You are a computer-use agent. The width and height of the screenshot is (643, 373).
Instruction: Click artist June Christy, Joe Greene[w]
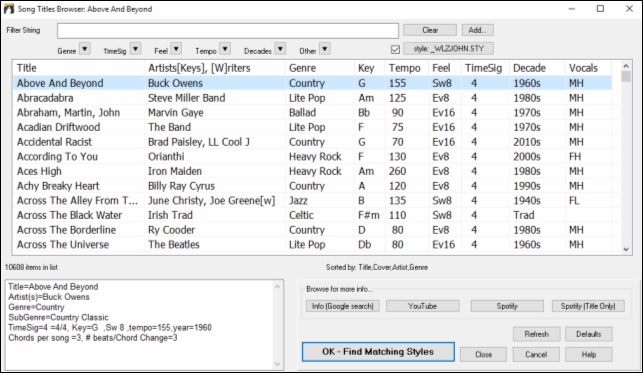[212, 200]
